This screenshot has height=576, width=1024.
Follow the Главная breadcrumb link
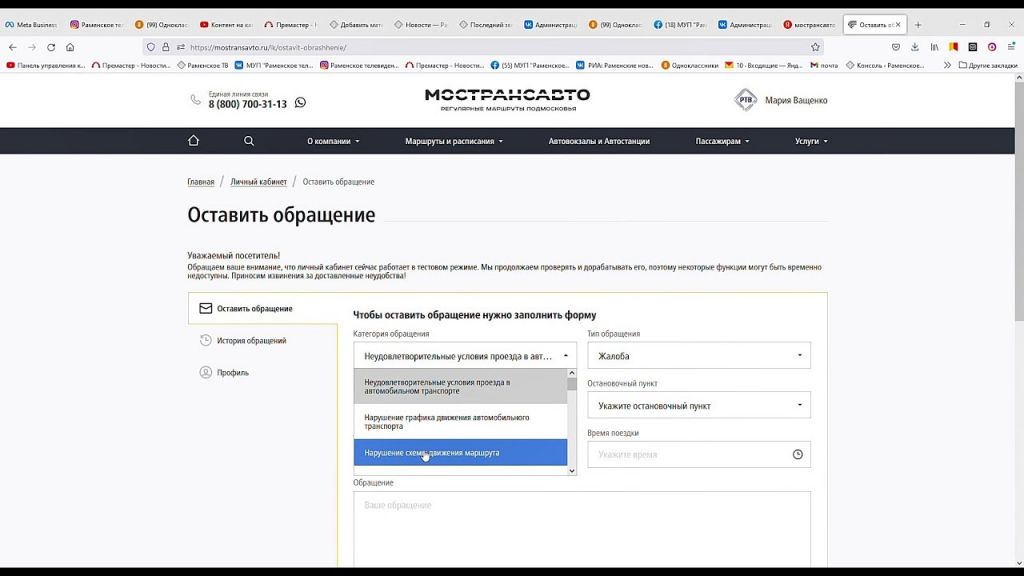(200, 182)
